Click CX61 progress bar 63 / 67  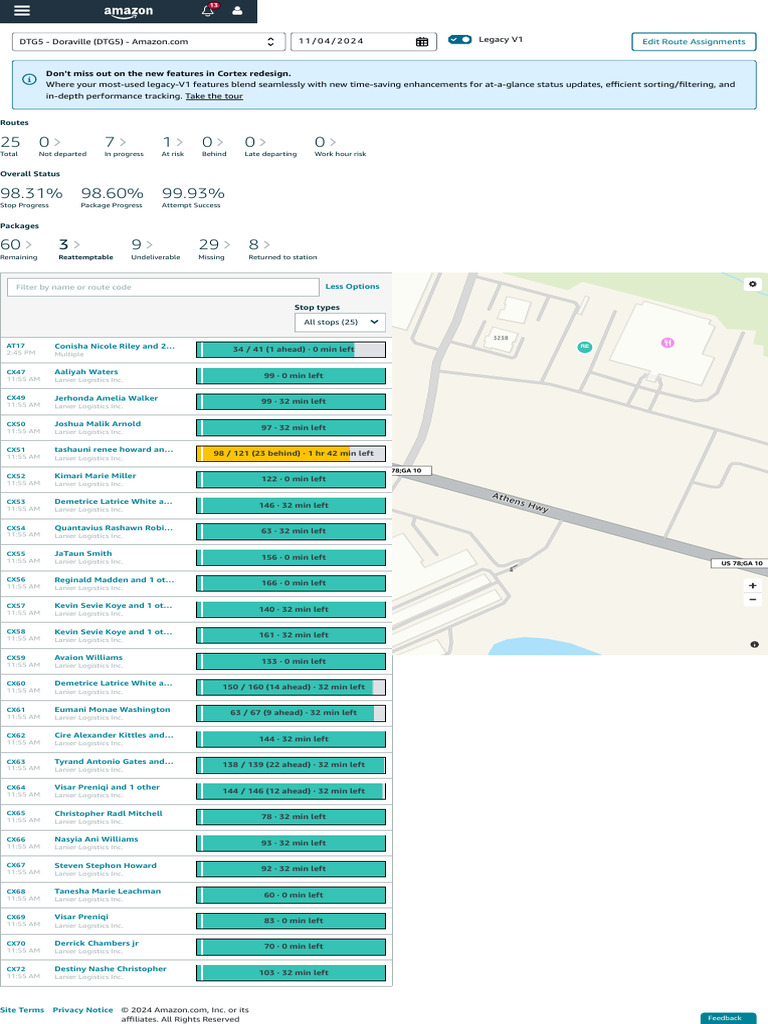[291, 713]
